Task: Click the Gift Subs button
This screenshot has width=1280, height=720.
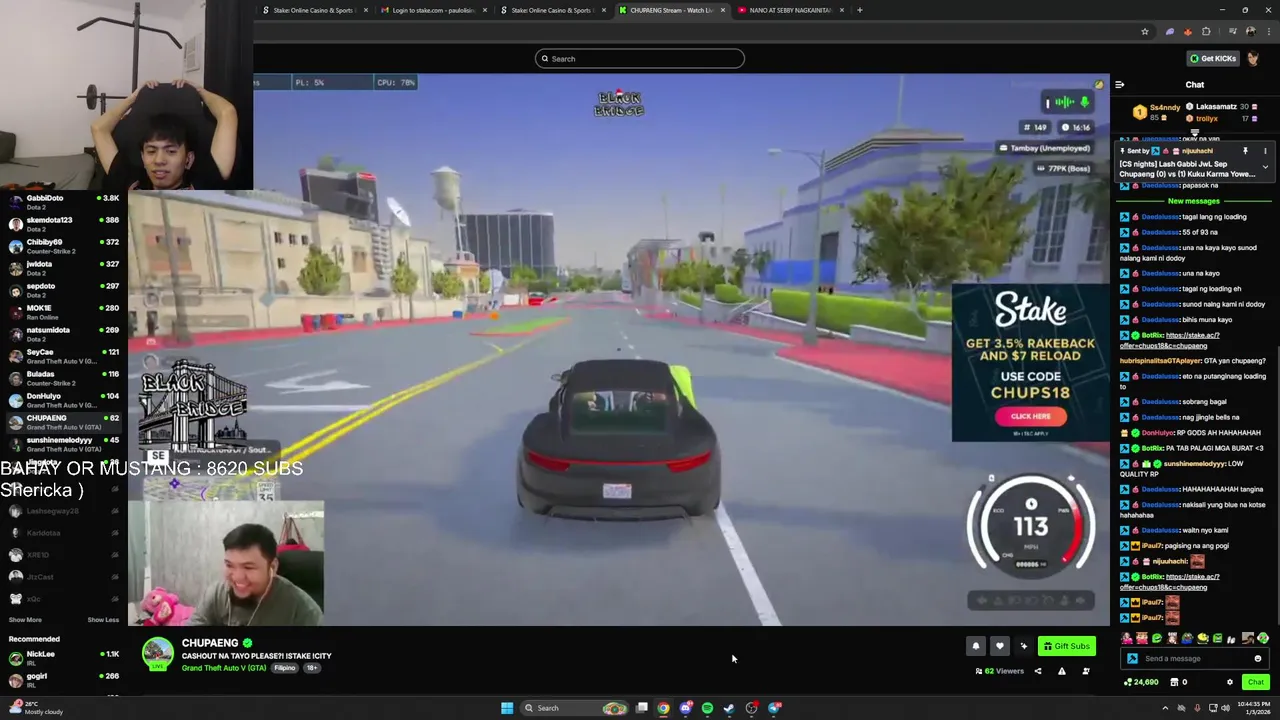Action: tap(1066, 646)
